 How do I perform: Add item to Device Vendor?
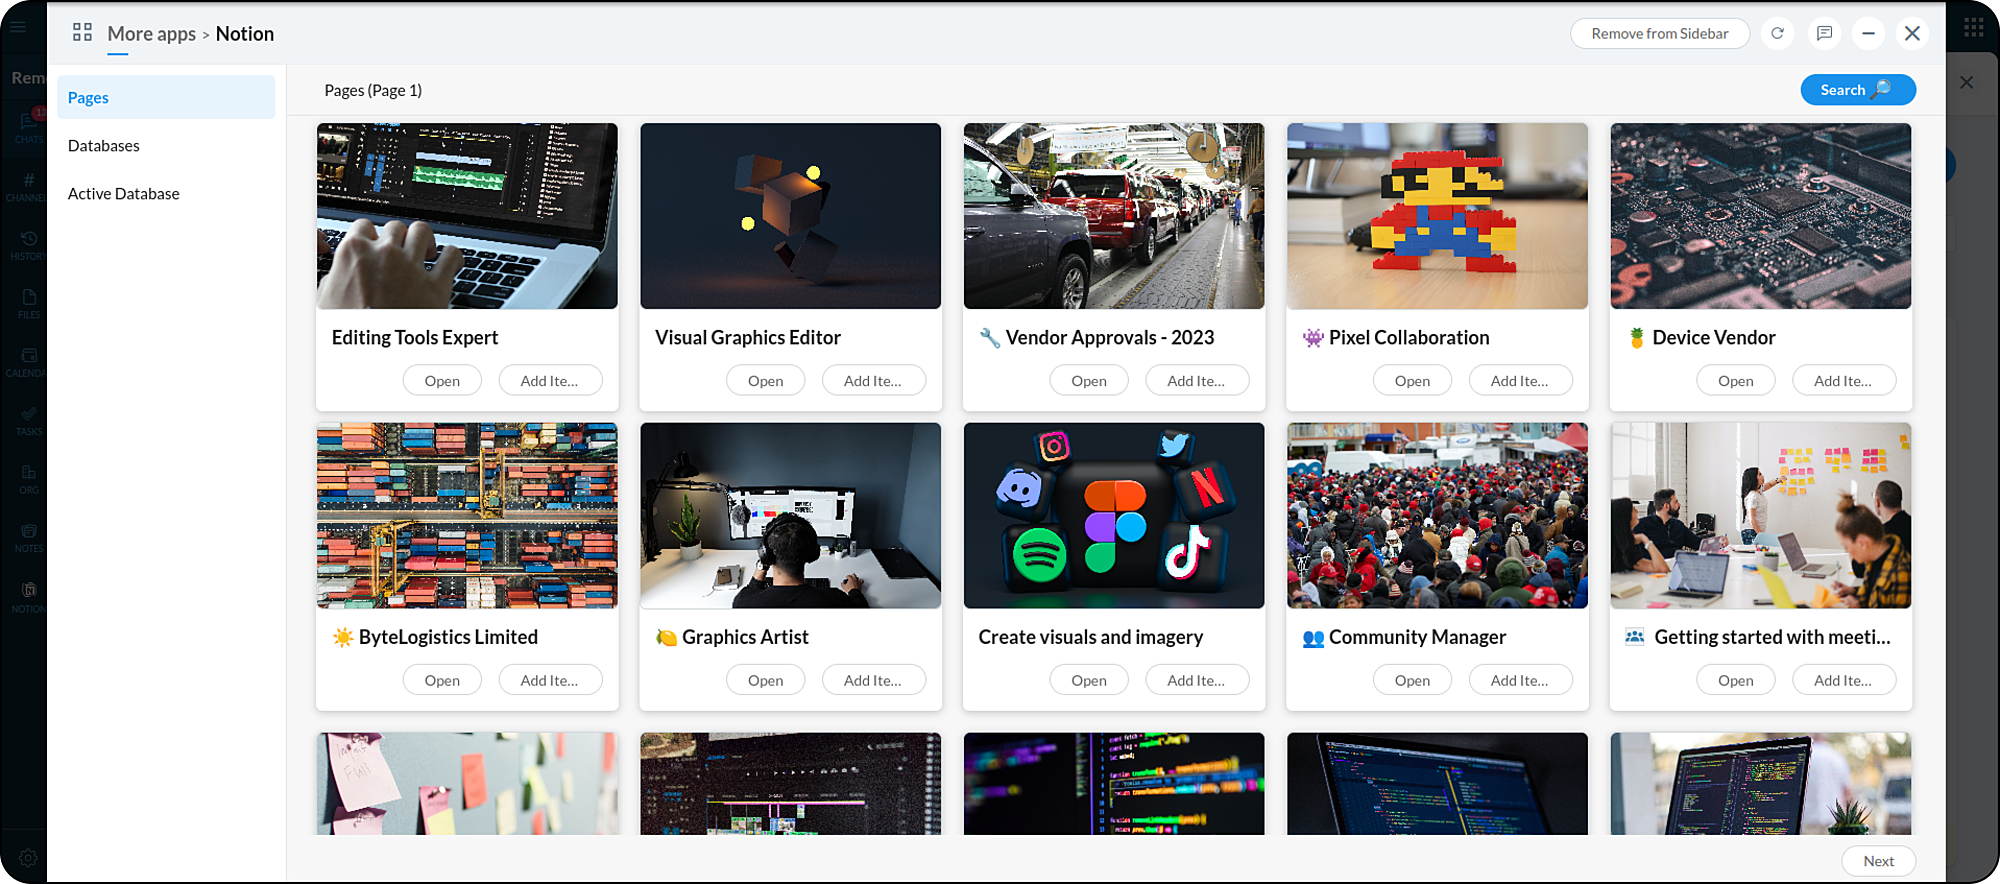[1843, 381]
